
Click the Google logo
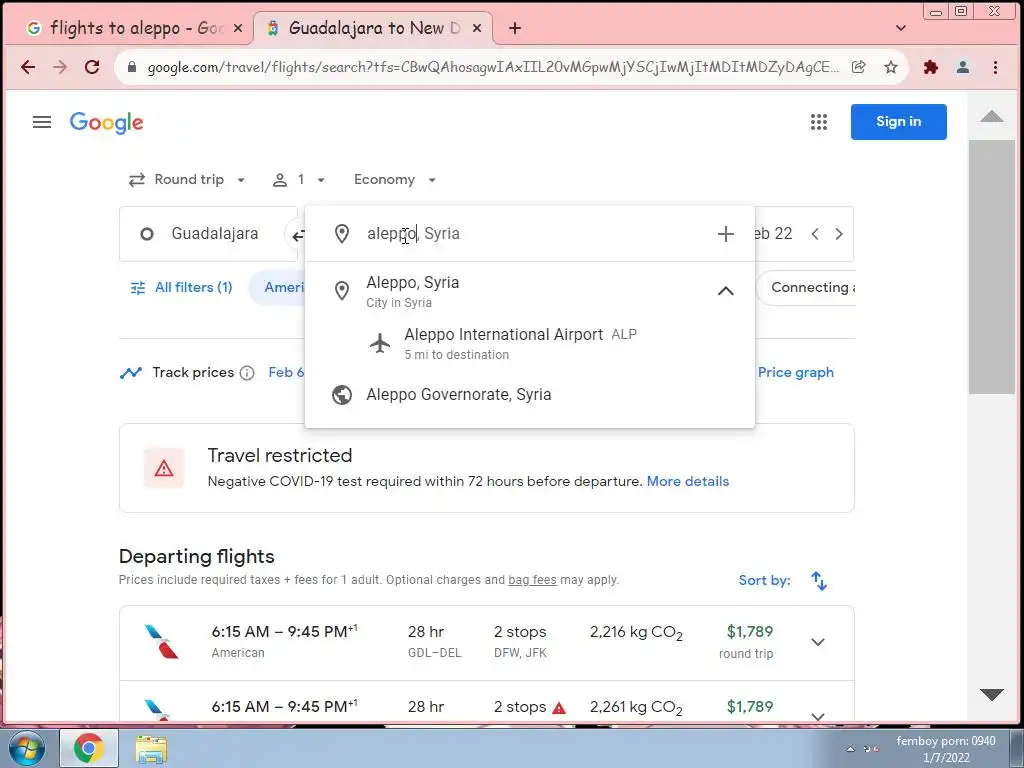point(106,123)
